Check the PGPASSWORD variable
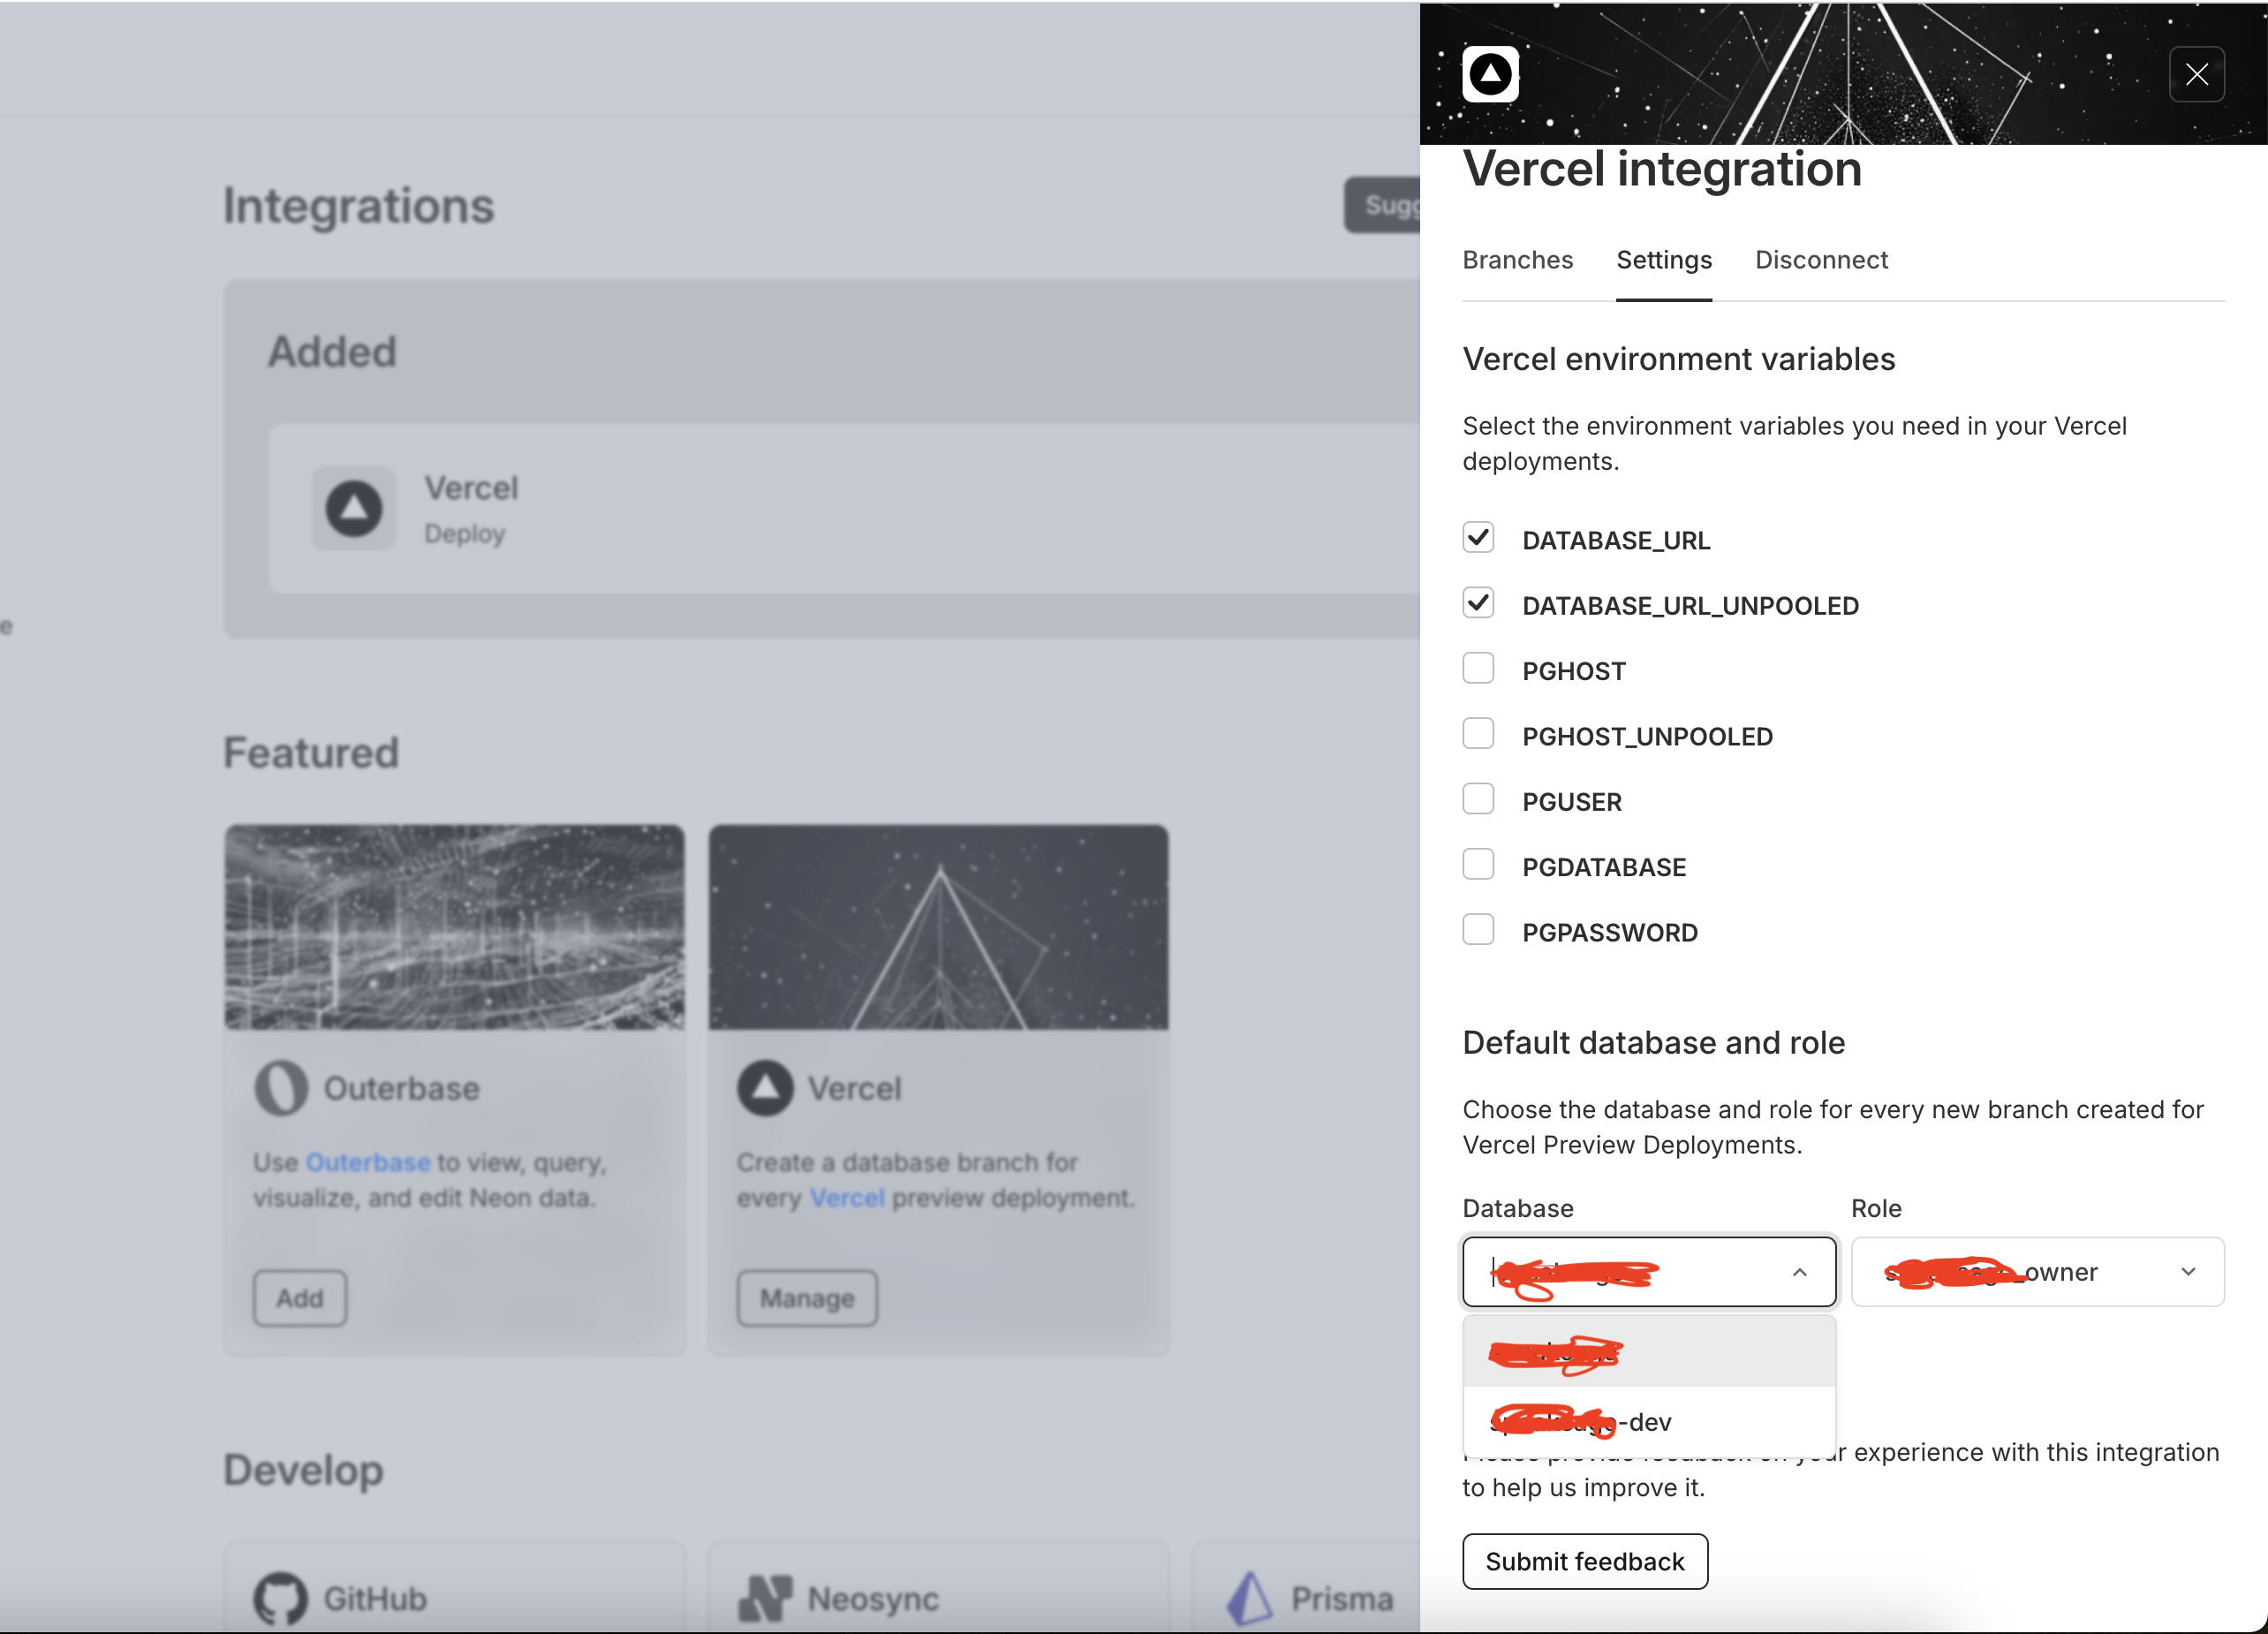The image size is (2268, 1634). [1478, 930]
